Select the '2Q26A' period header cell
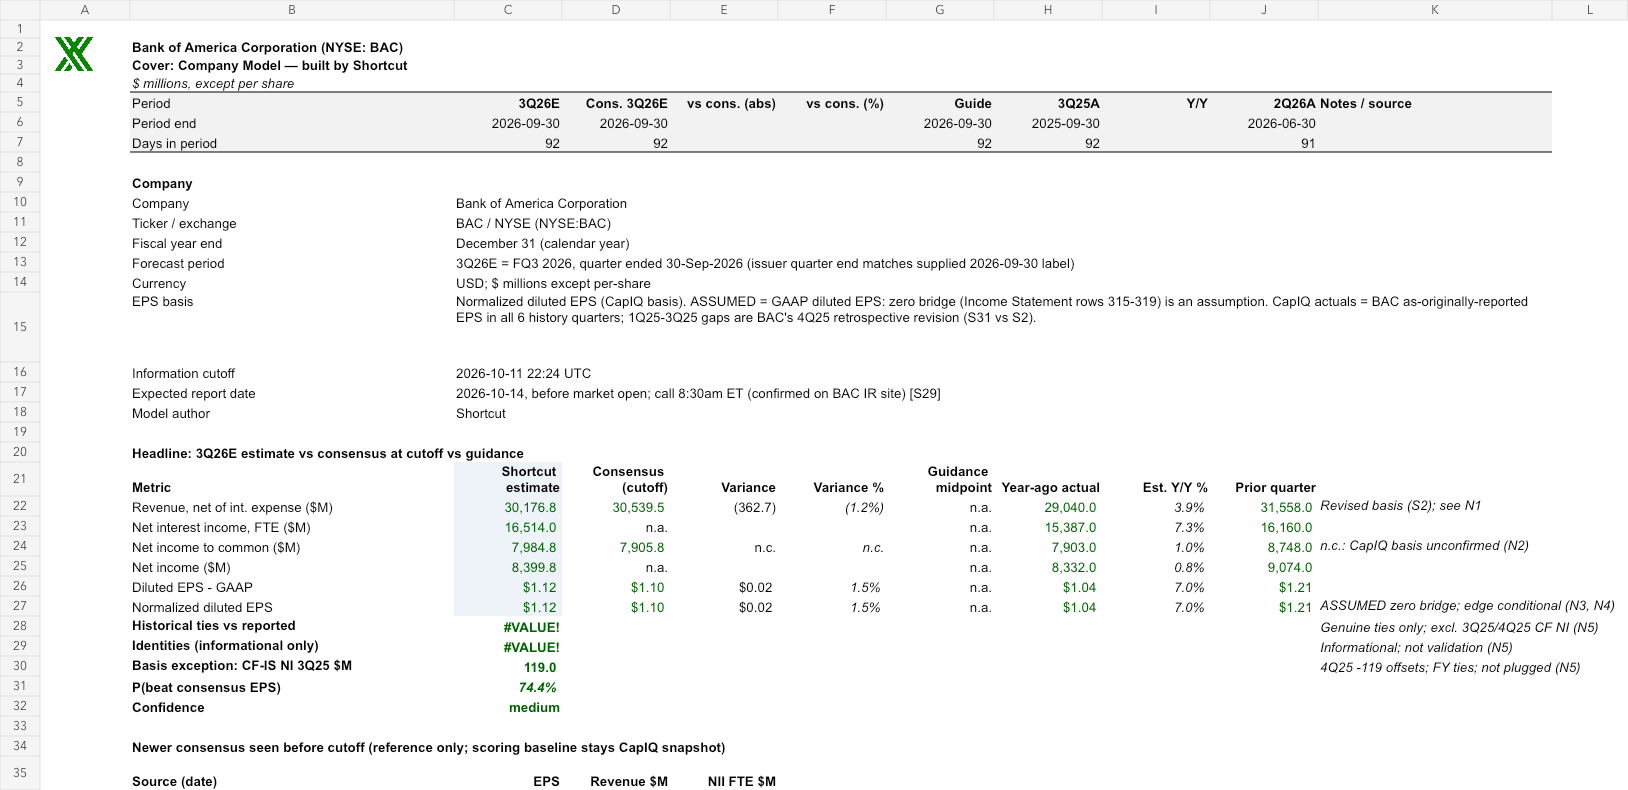The width and height of the screenshot is (1628, 790). 1294,104
